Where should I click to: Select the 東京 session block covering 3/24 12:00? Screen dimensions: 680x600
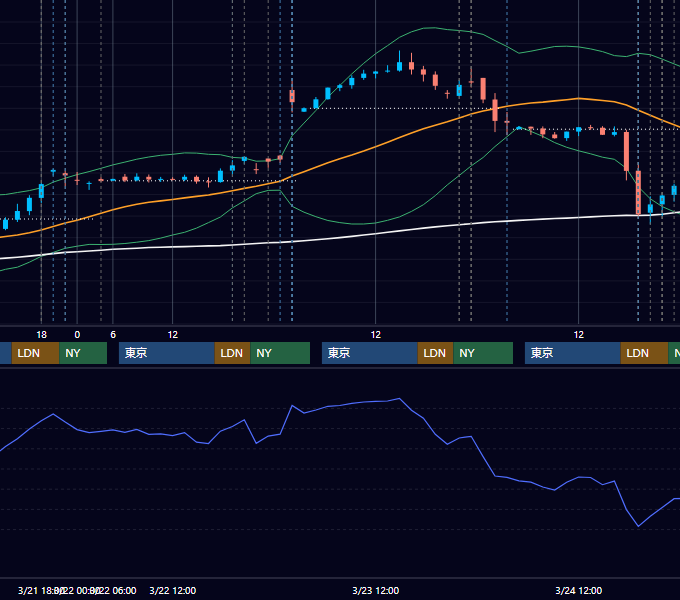pyautogui.click(x=573, y=353)
